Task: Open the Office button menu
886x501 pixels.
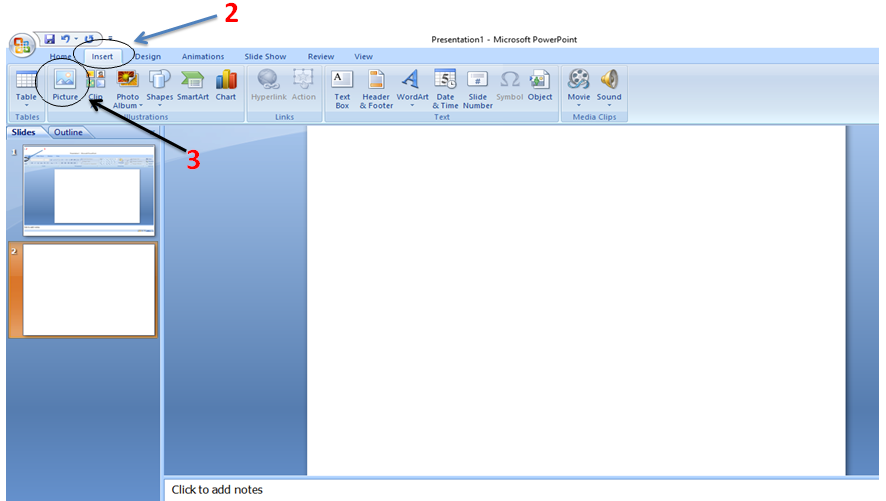Action: click(21, 45)
